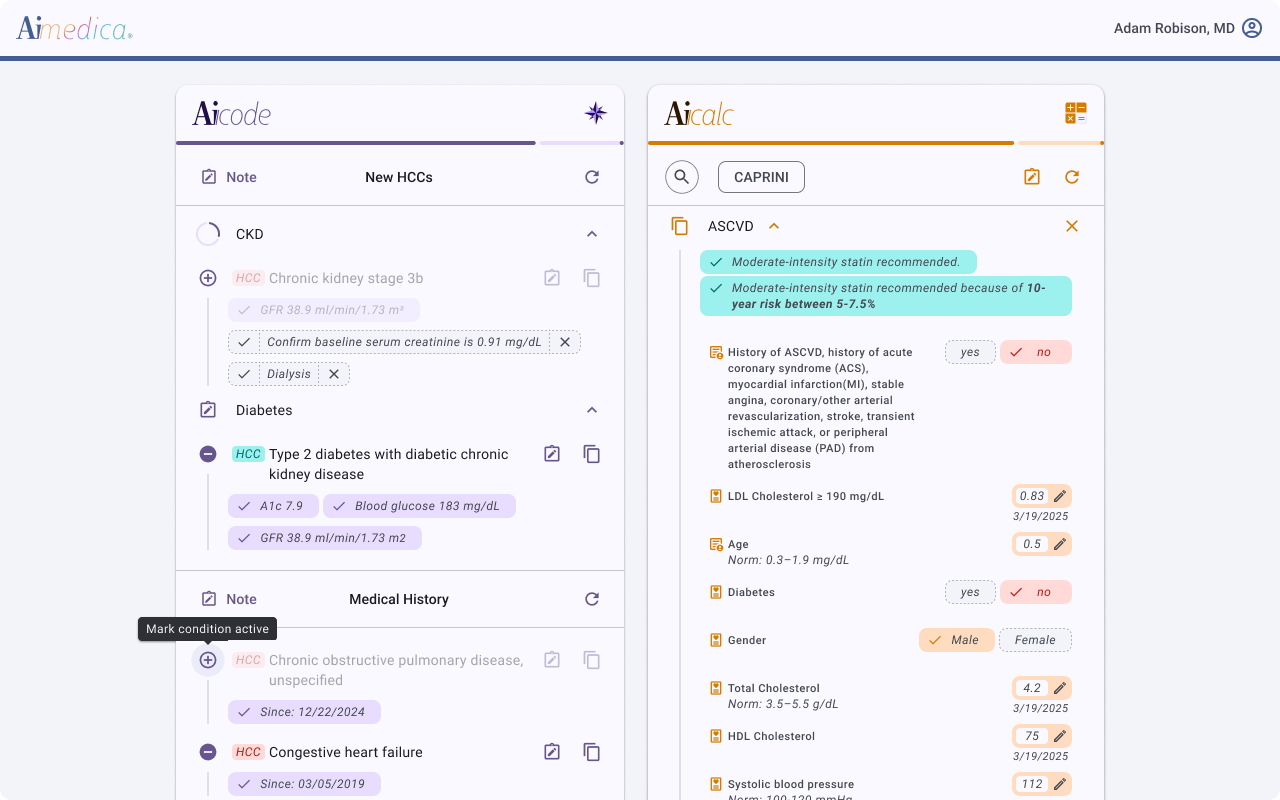Screen dimensions: 1280x800
Task: Open the Aicalc calculator icon
Action: [x=1075, y=113]
